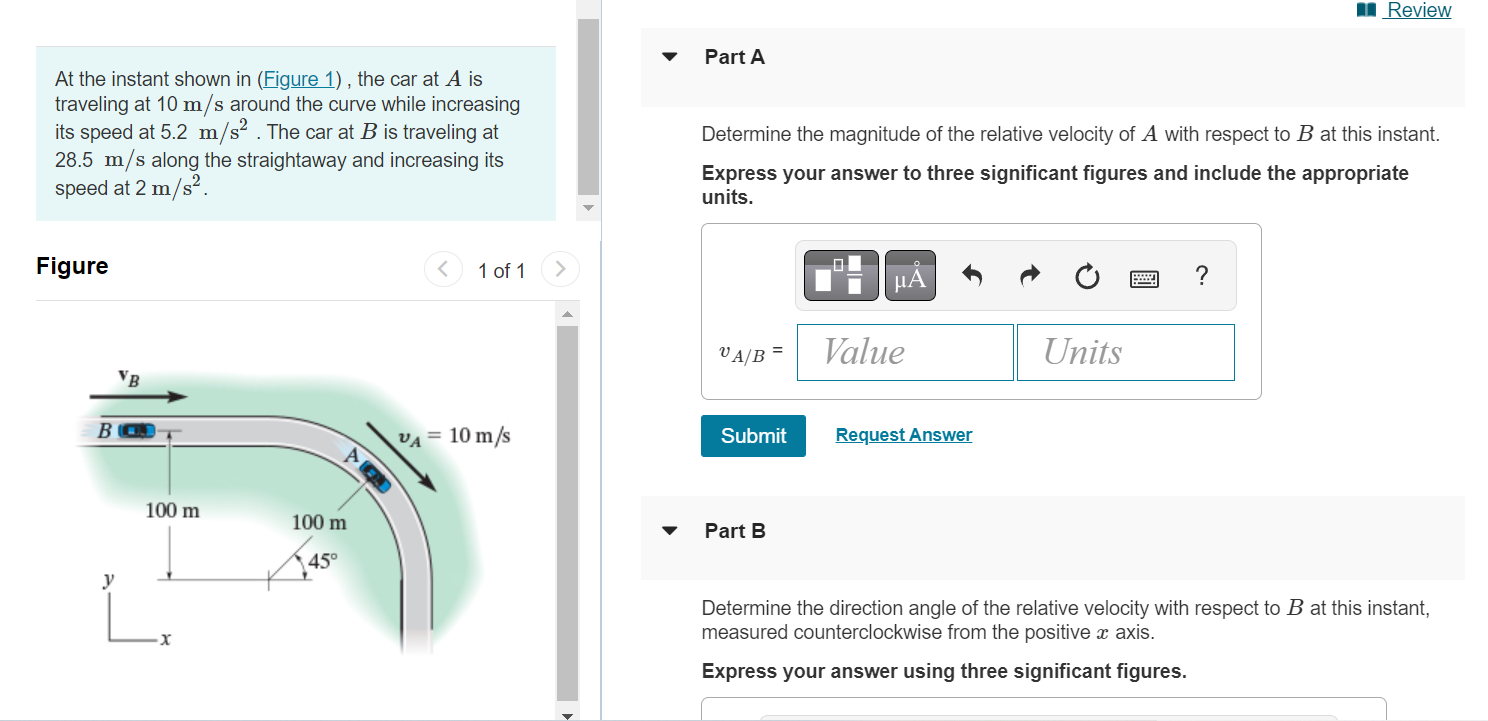This screenshot has width=1488, height=721.
Task: Open the units symbol palette (μÅ)
Action: point(910,274)
